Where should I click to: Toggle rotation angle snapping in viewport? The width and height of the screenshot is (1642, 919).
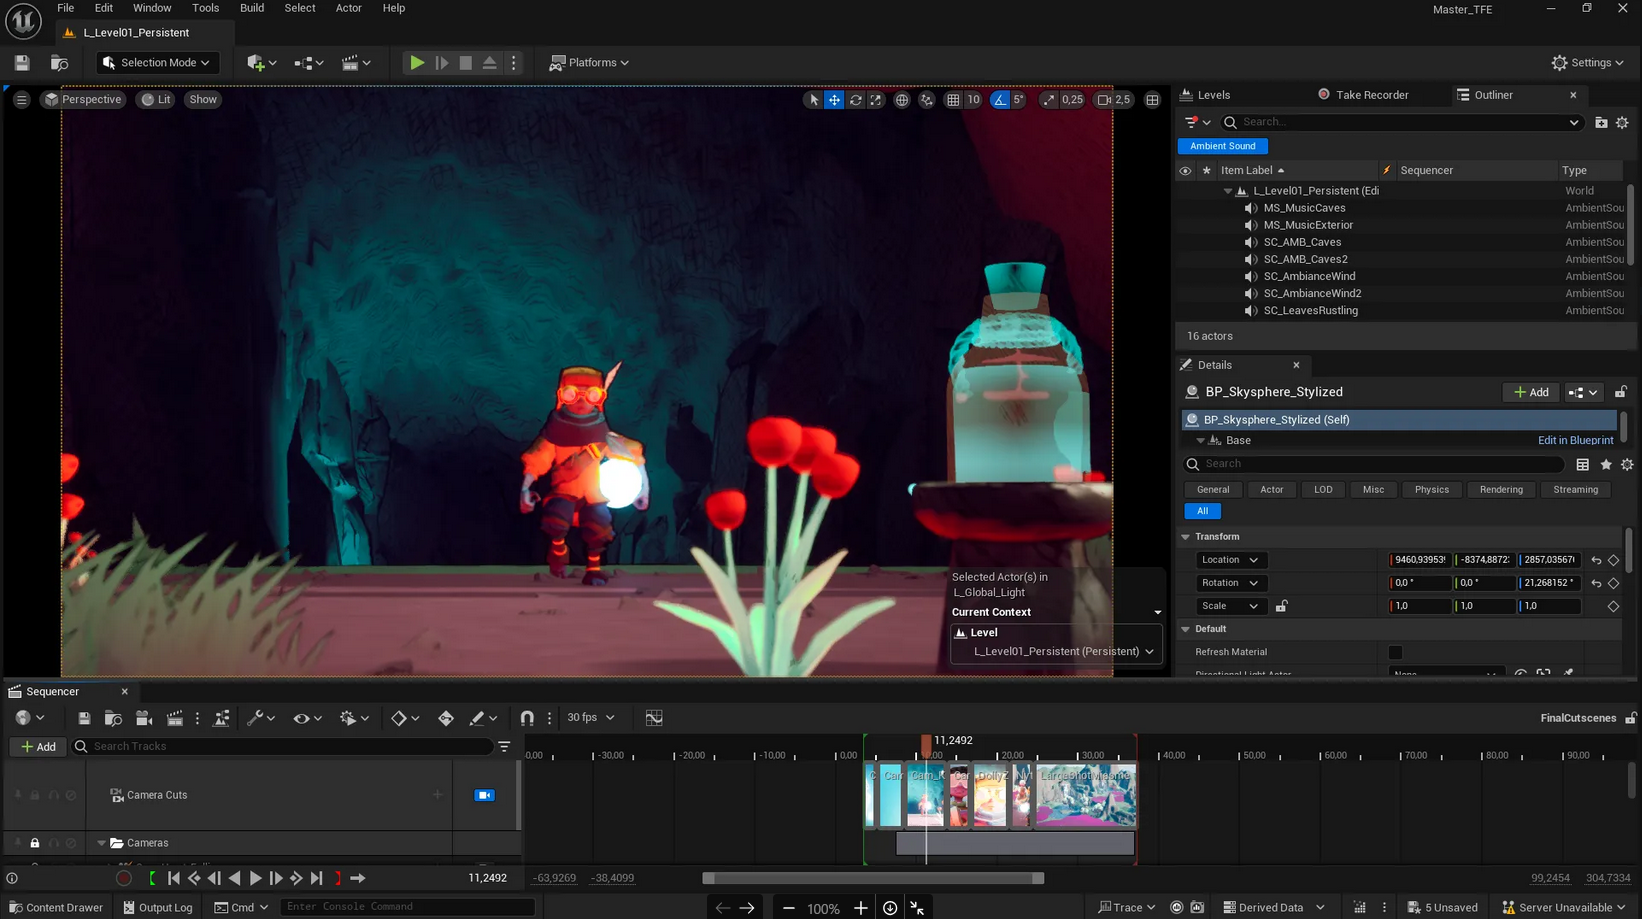click(1000, 100)
